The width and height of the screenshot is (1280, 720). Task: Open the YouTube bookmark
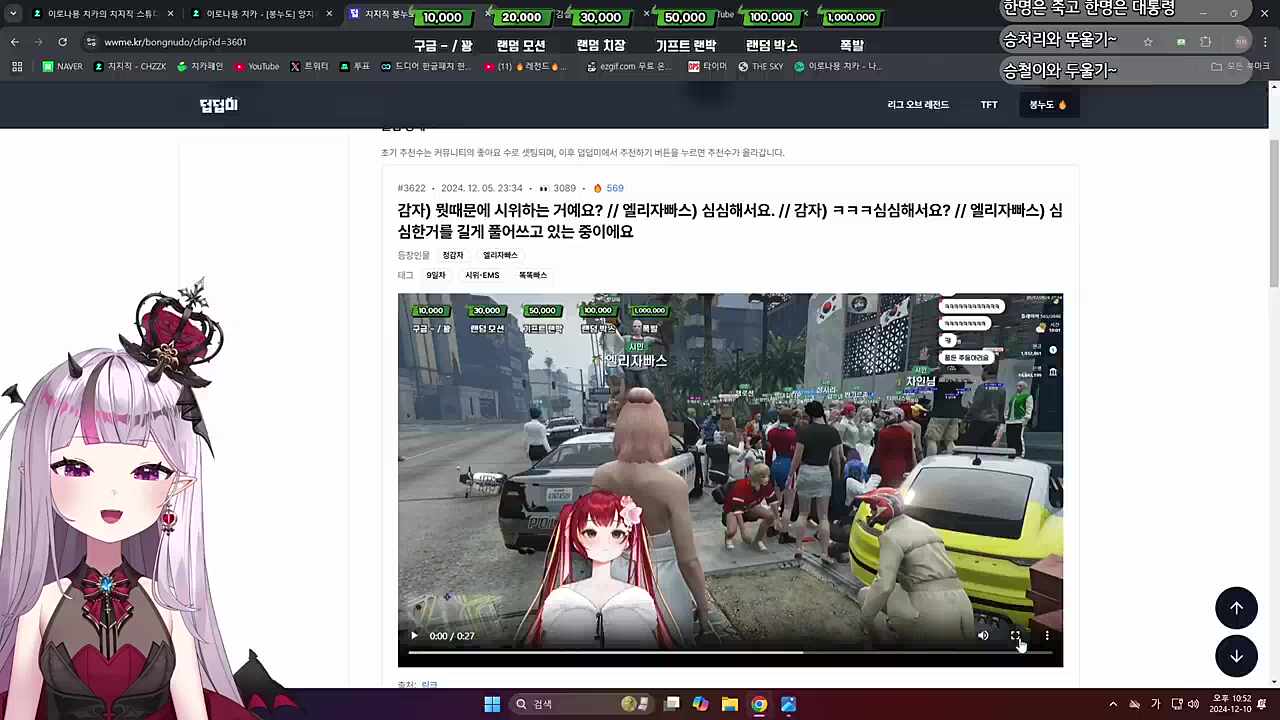point(257,67)
